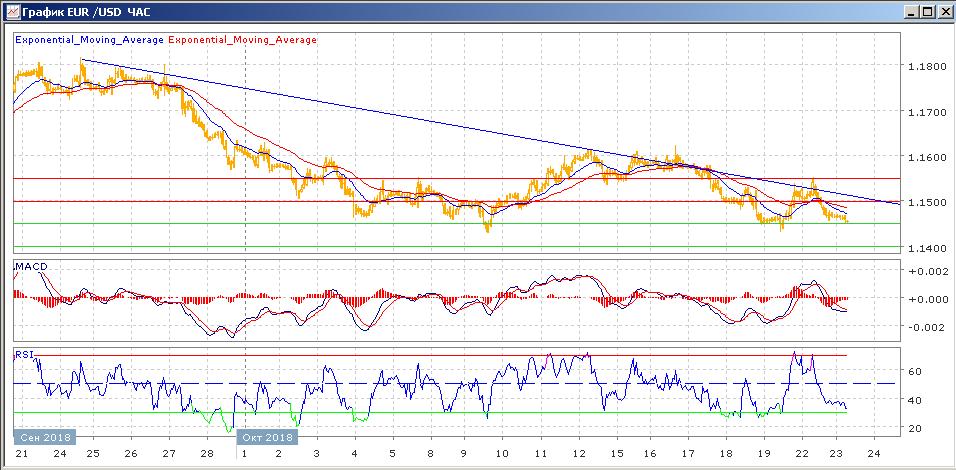The height and width of the screenshot is (470, 956).
Task: Minimize the EUR/USD chart window
Action: tap(910, 11)
